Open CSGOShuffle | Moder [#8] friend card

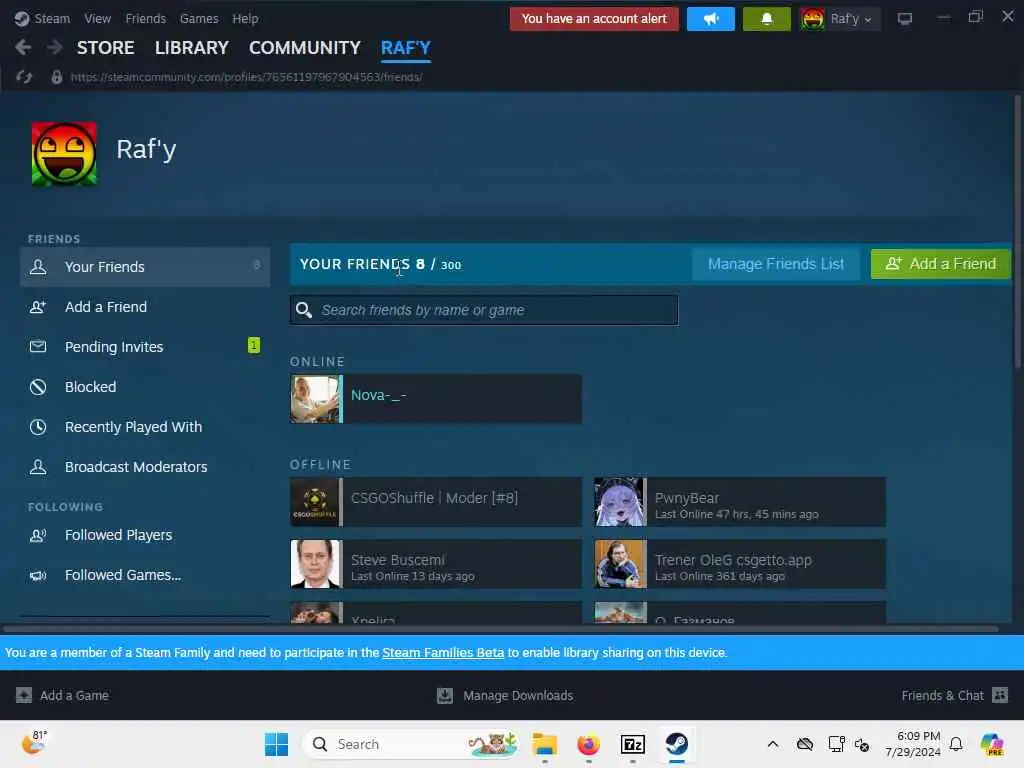tap(436, 502)
